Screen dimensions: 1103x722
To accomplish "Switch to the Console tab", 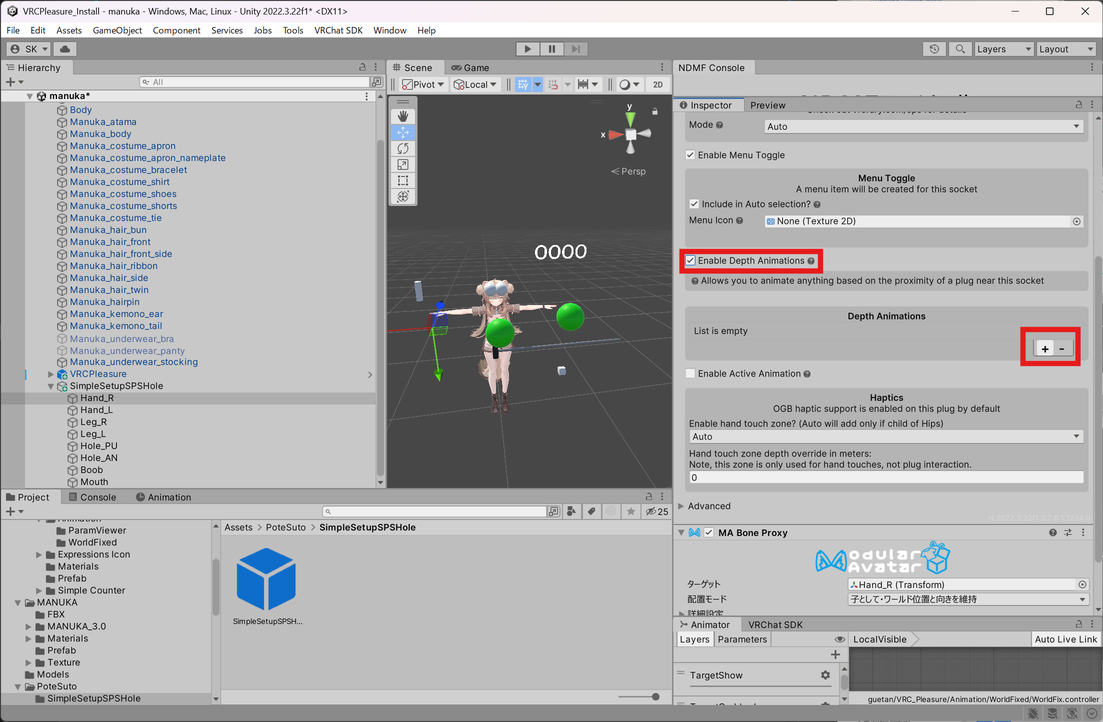I will coord(92,497).
